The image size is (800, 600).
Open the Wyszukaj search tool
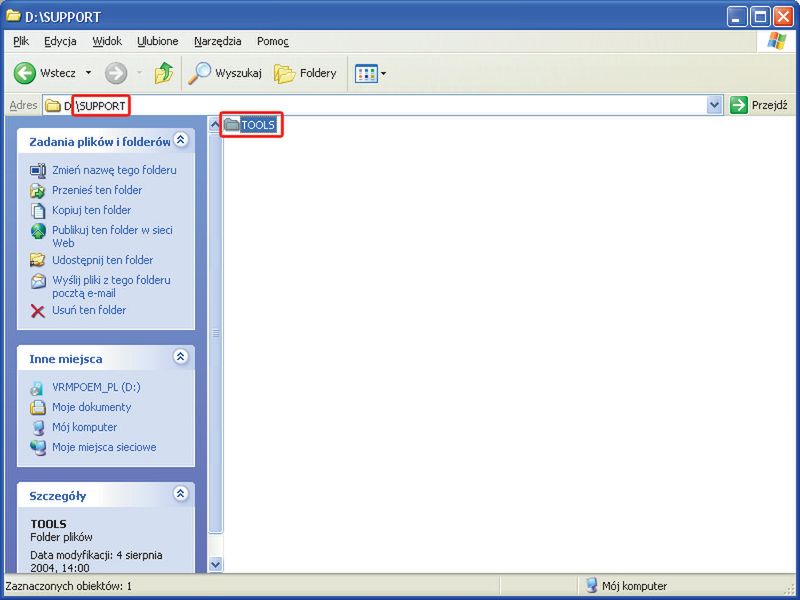point(224,73)
